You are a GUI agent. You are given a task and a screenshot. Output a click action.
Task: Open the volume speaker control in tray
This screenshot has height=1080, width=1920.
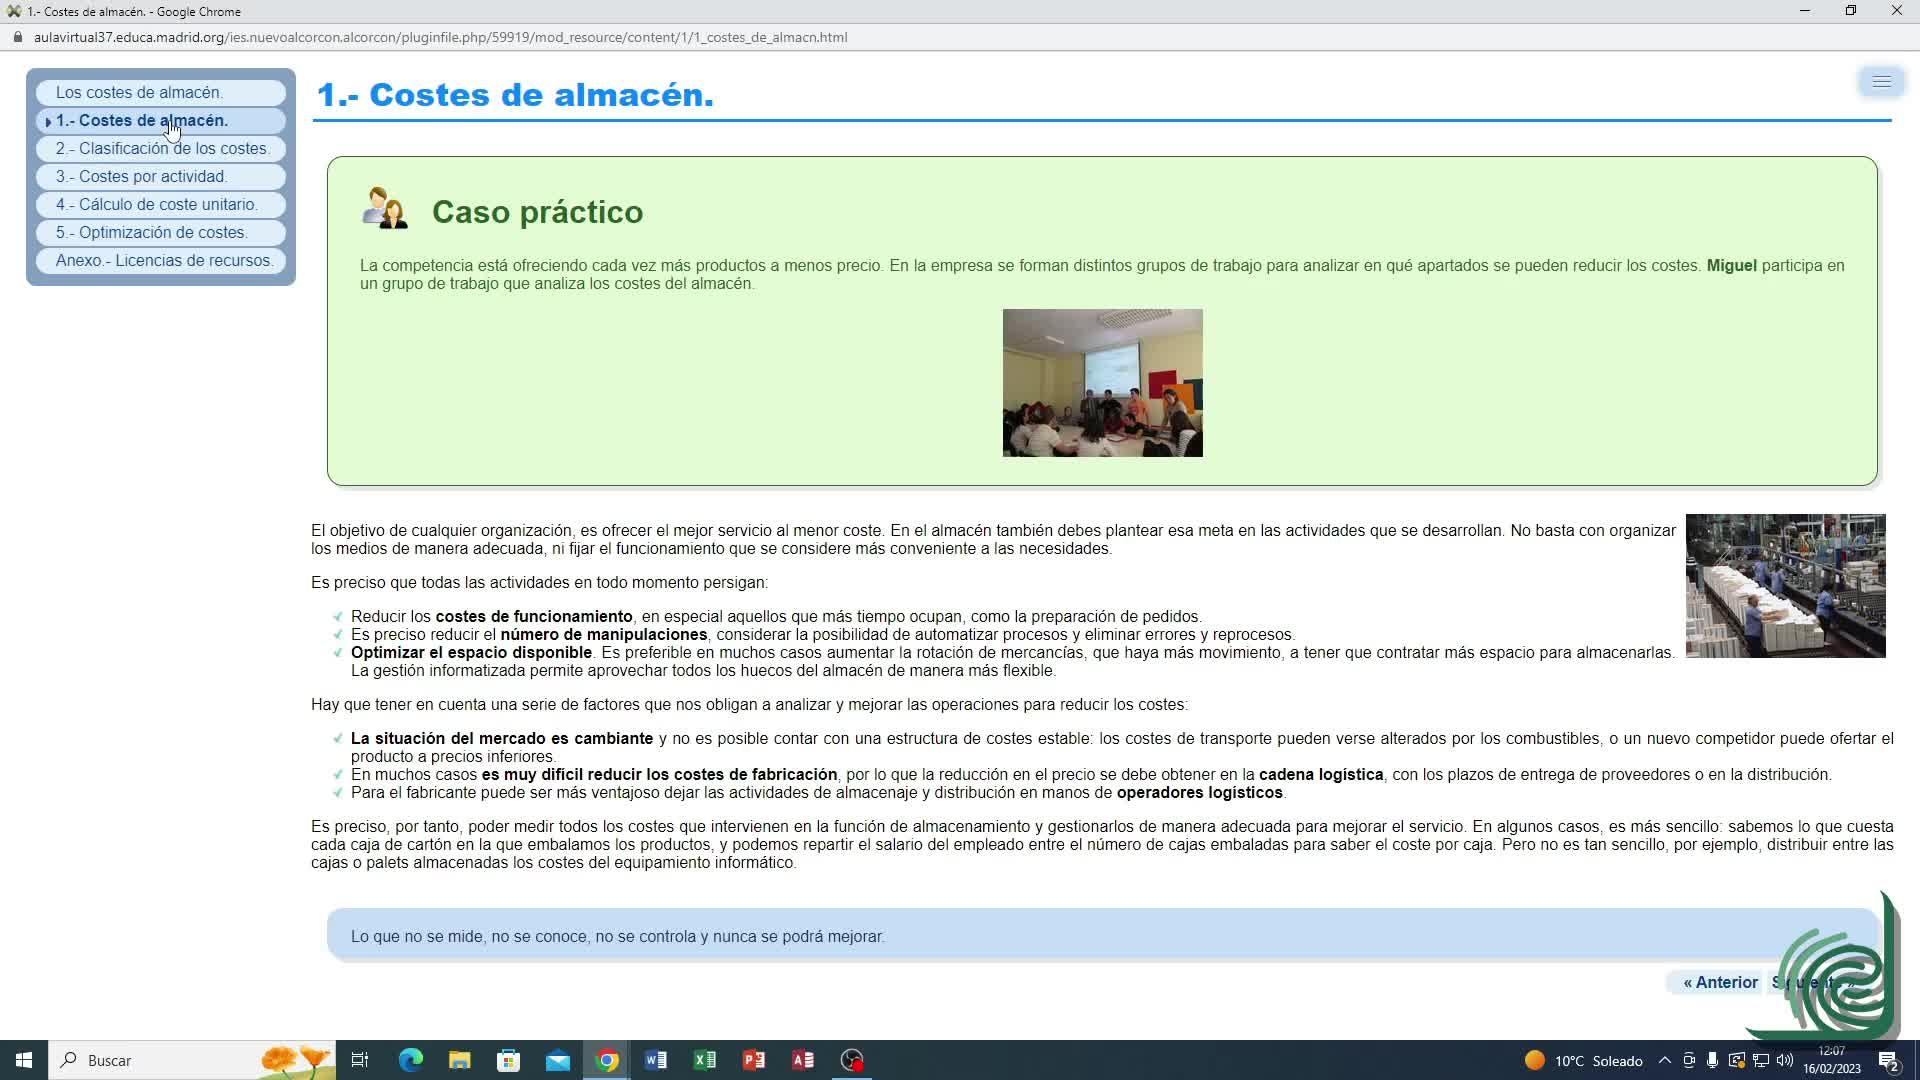(1785, 1061)
